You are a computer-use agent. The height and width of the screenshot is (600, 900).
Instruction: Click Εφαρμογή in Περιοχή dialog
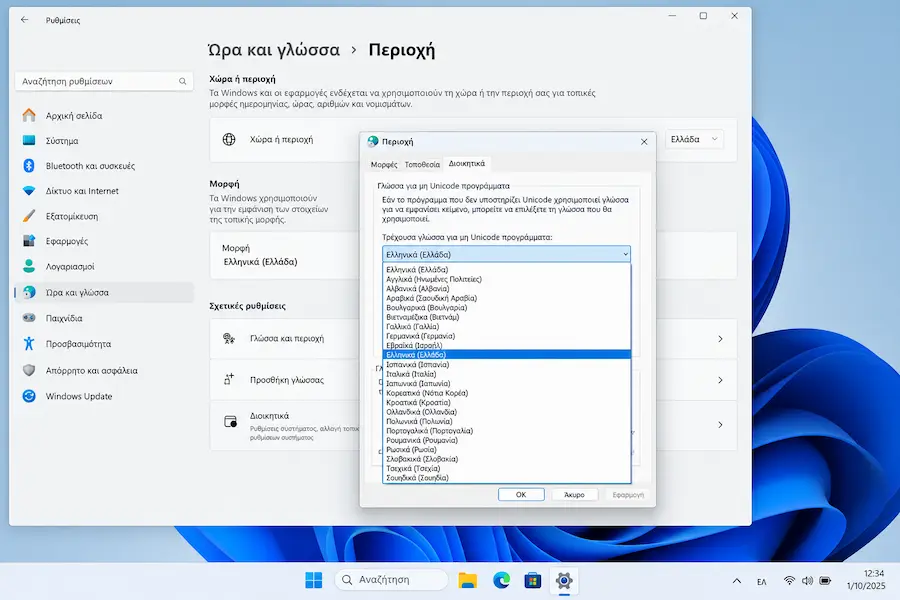point(627,494)
